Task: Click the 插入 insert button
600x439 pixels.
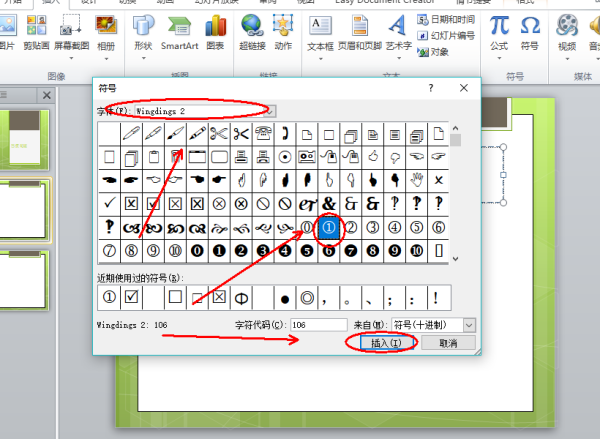Action: [386, 343]
